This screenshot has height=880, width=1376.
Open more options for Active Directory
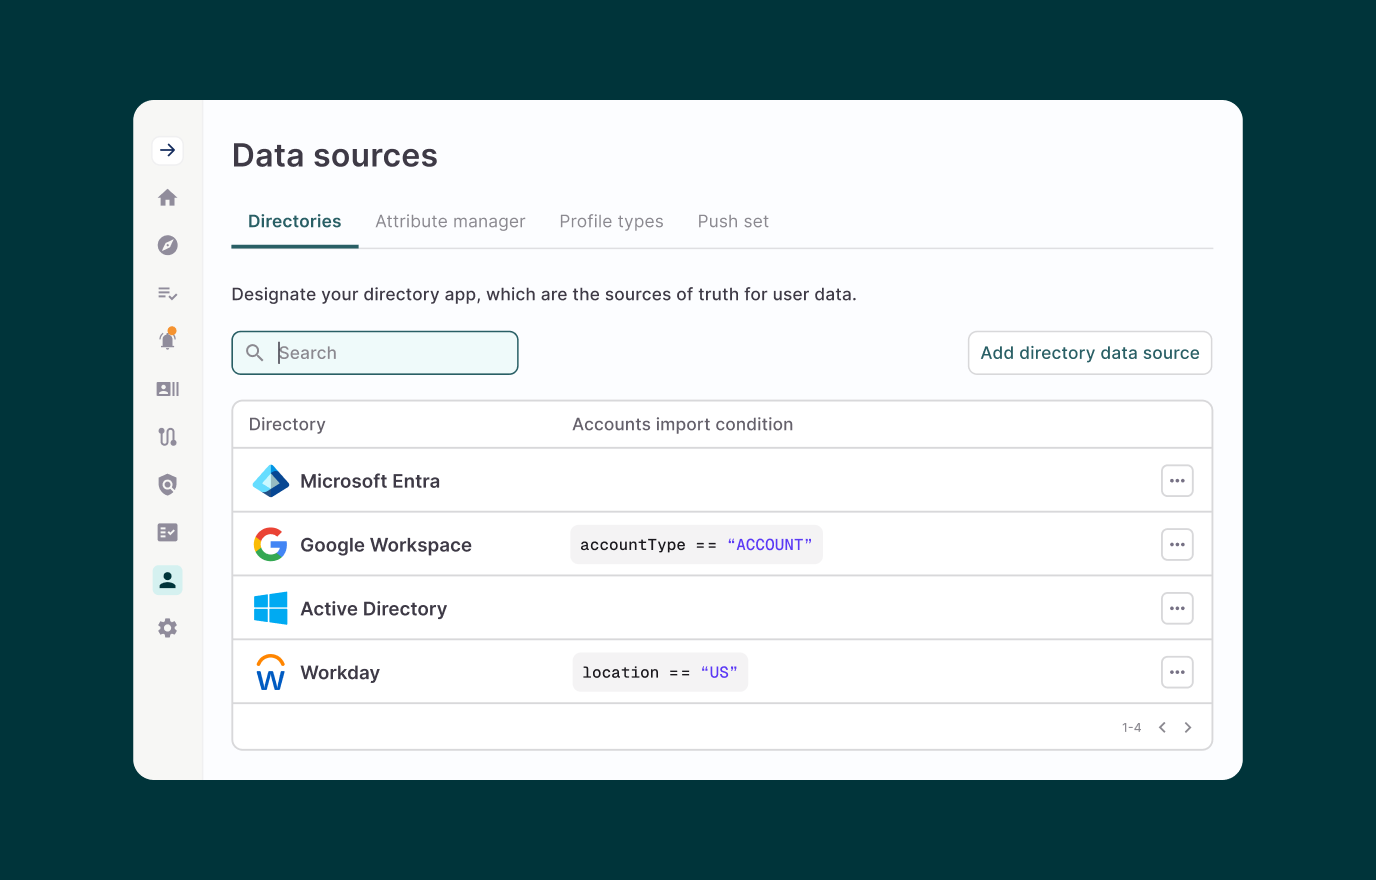click(x=1177, y=608)
